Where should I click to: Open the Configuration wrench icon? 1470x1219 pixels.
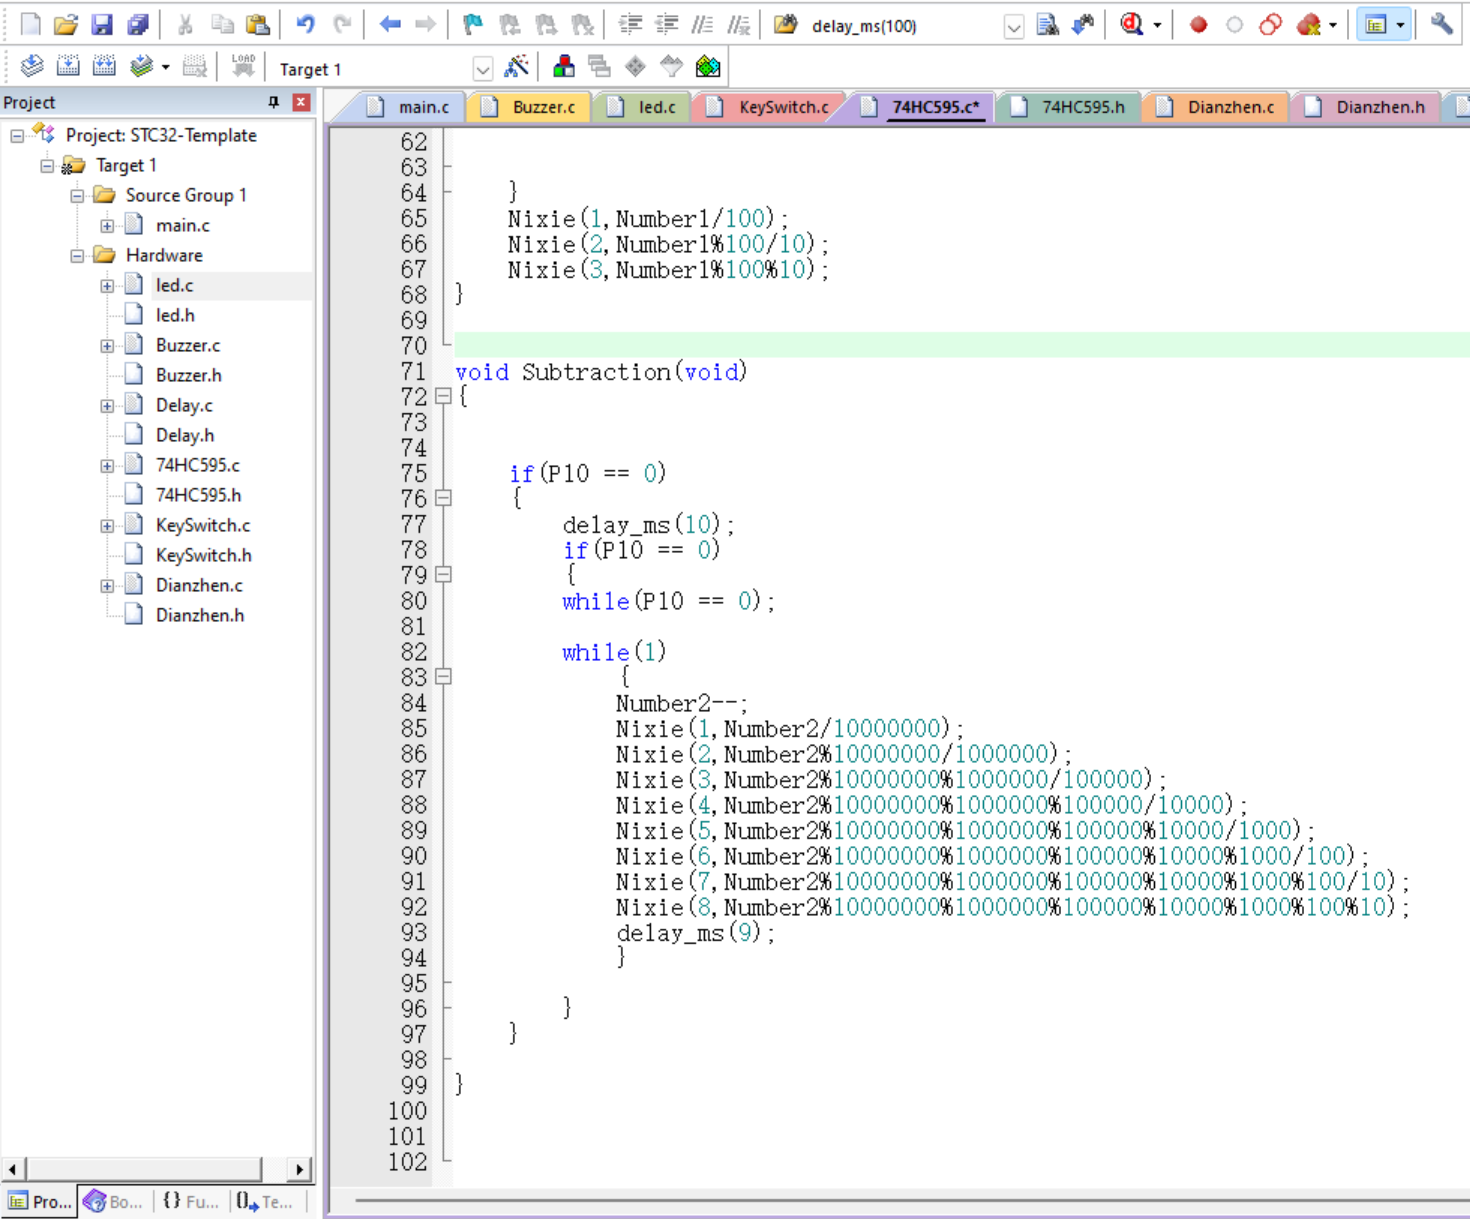click(x=1441, y=25)
